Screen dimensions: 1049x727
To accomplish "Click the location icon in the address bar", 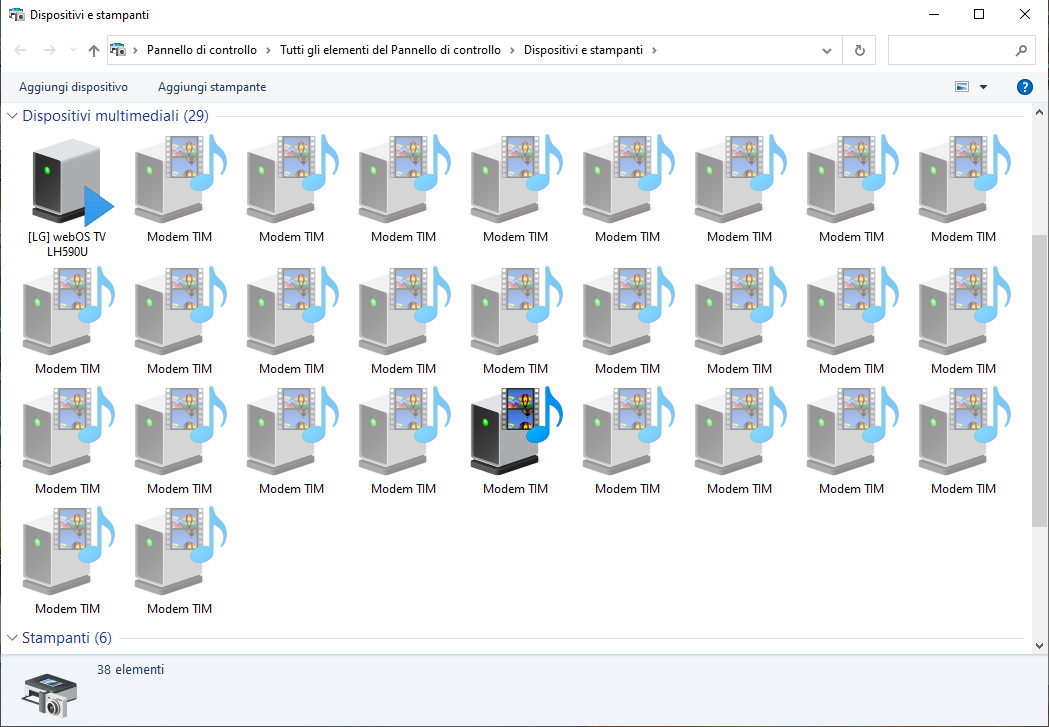I will 118,49.
